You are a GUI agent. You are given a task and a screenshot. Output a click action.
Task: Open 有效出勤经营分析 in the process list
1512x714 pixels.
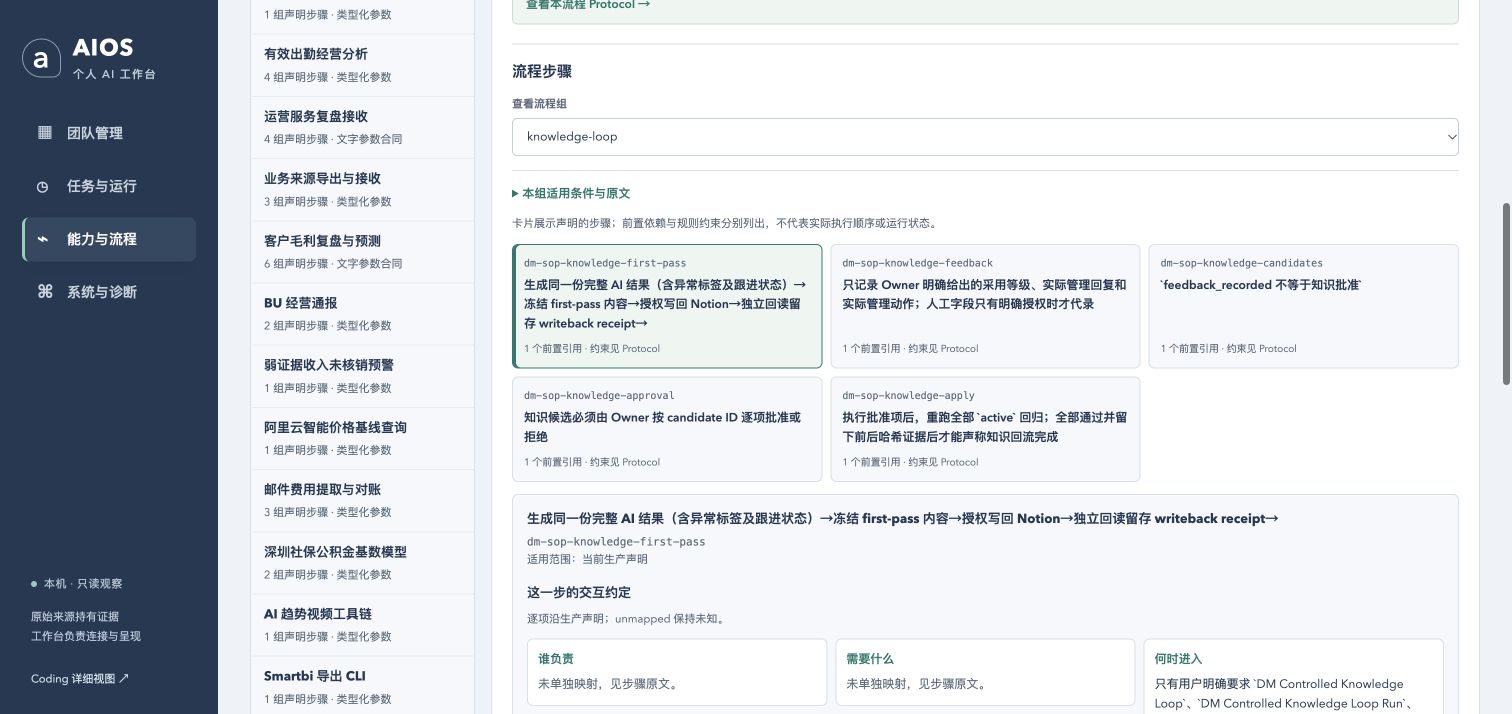tap(362, 65)
